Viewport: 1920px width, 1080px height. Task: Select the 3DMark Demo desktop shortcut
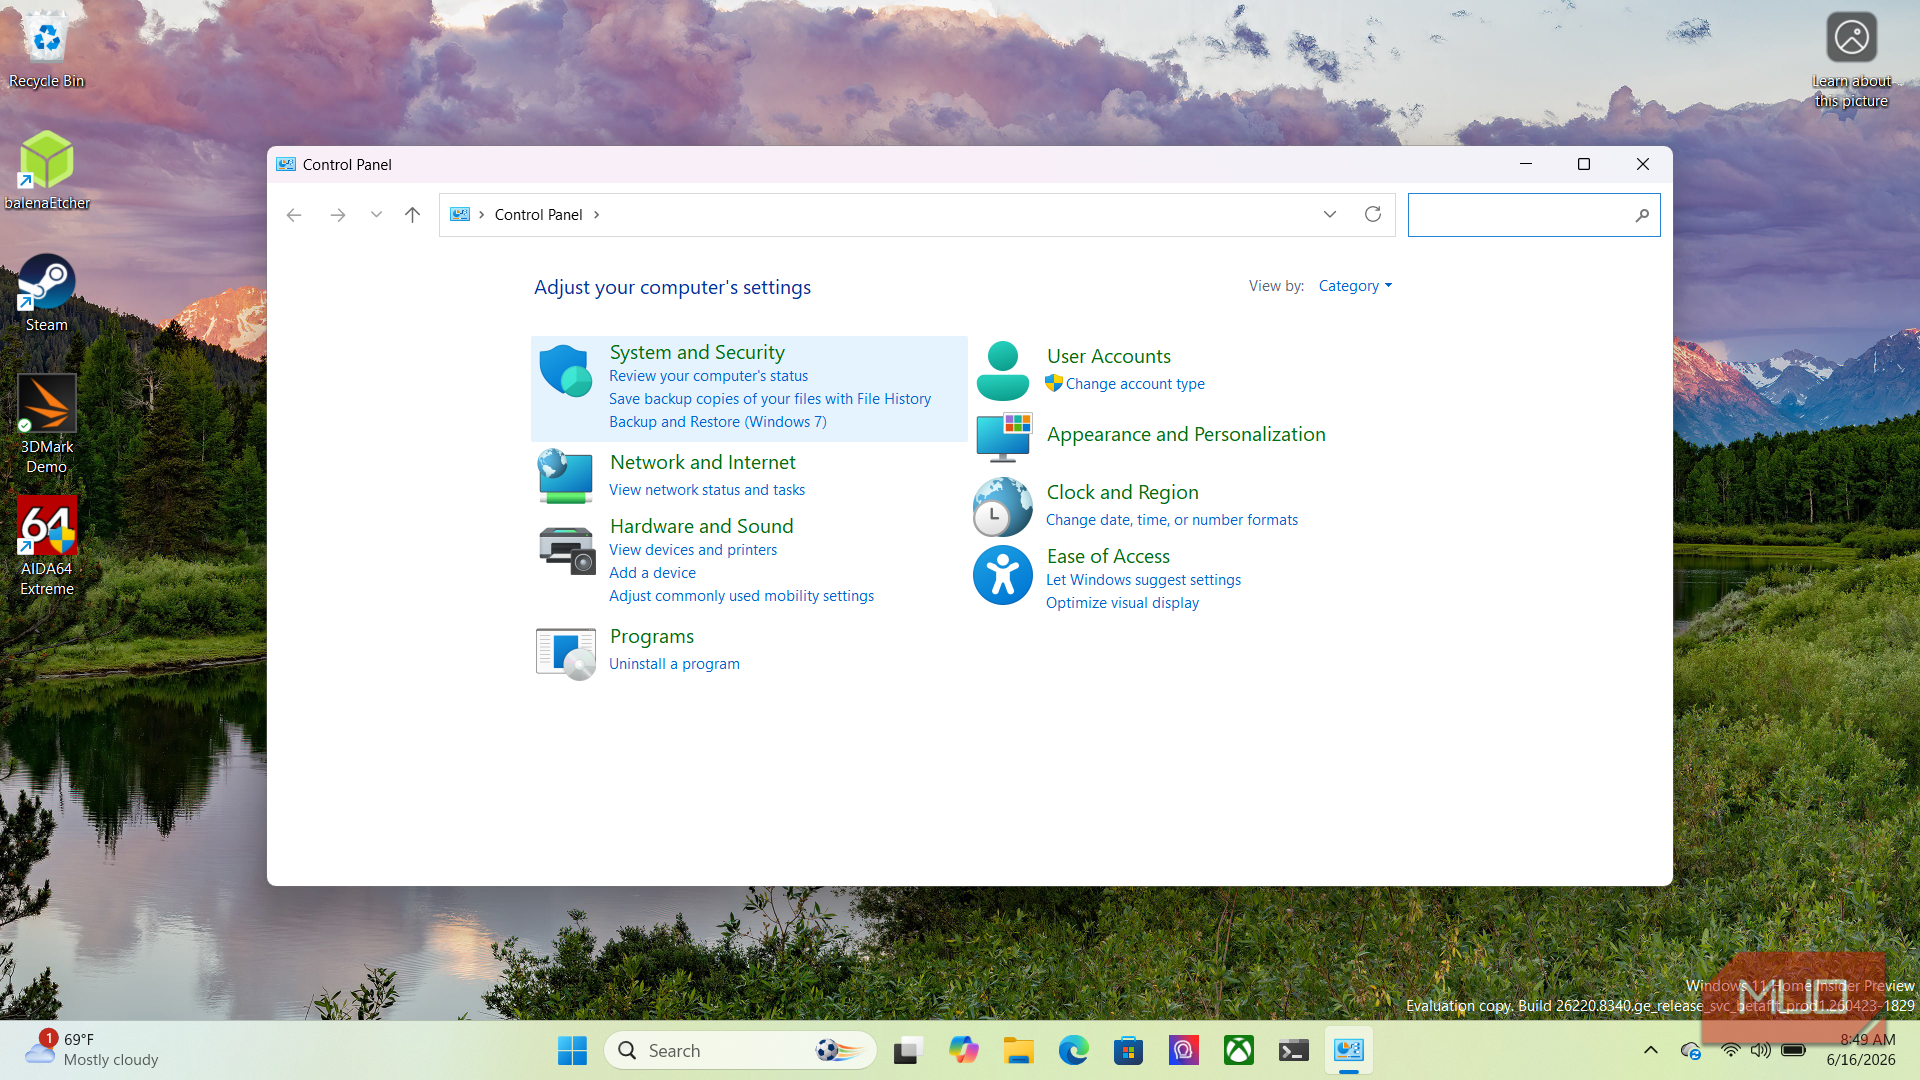pos(46,425)
